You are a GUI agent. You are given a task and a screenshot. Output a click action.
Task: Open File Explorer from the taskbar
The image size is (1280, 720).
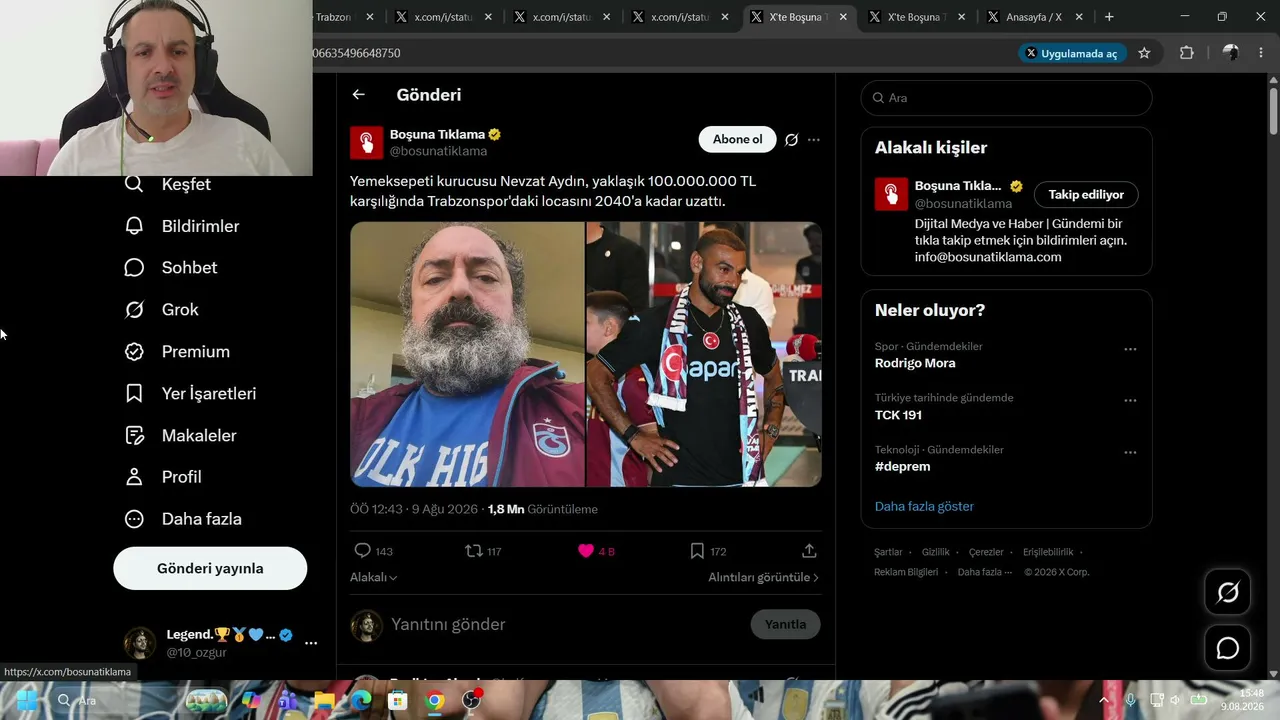coord(324,700)
